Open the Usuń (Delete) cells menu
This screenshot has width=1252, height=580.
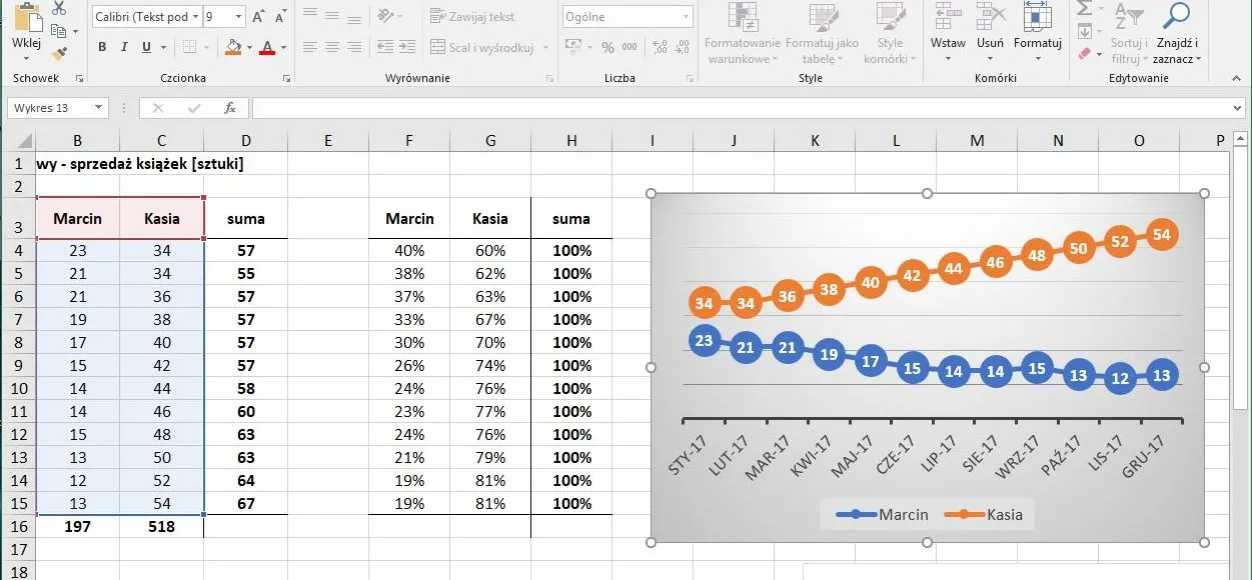pyautogui.click(x=990, y=43)
